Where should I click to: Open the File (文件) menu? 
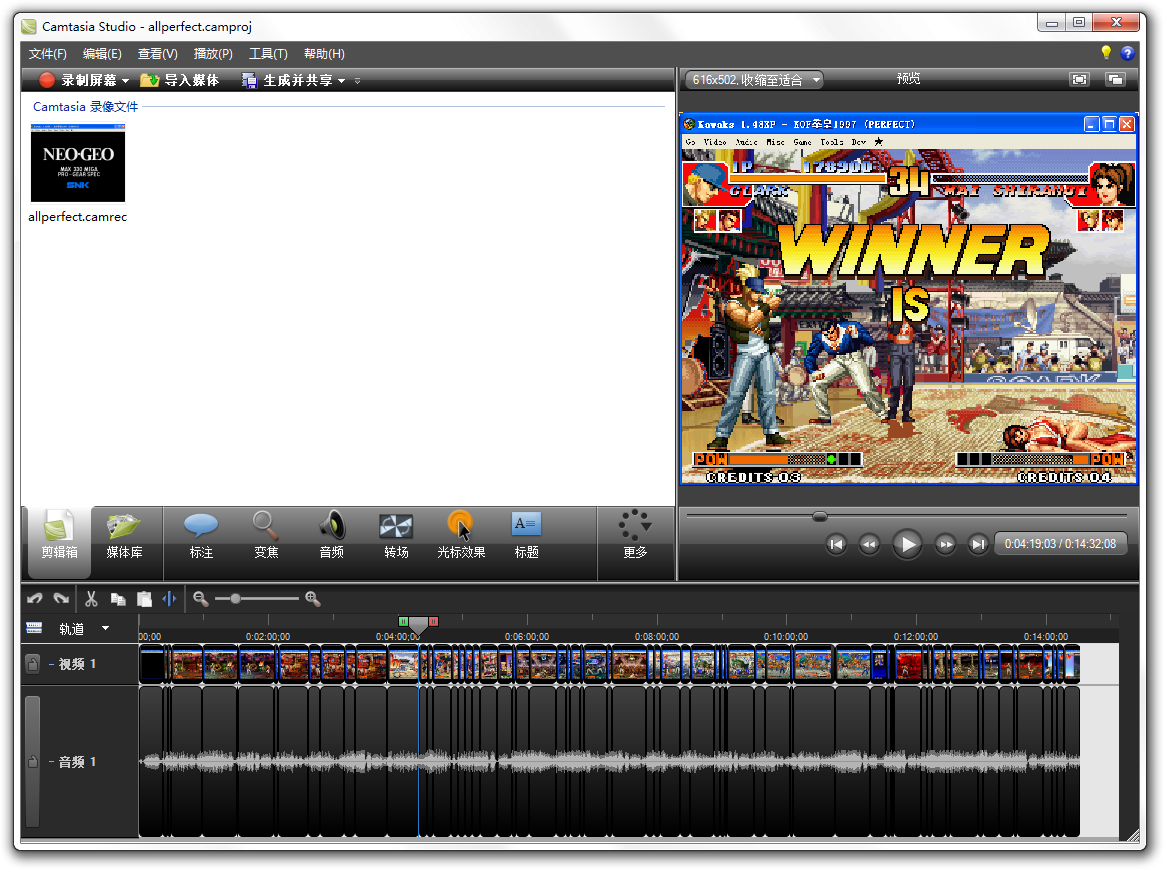point(48,53)
